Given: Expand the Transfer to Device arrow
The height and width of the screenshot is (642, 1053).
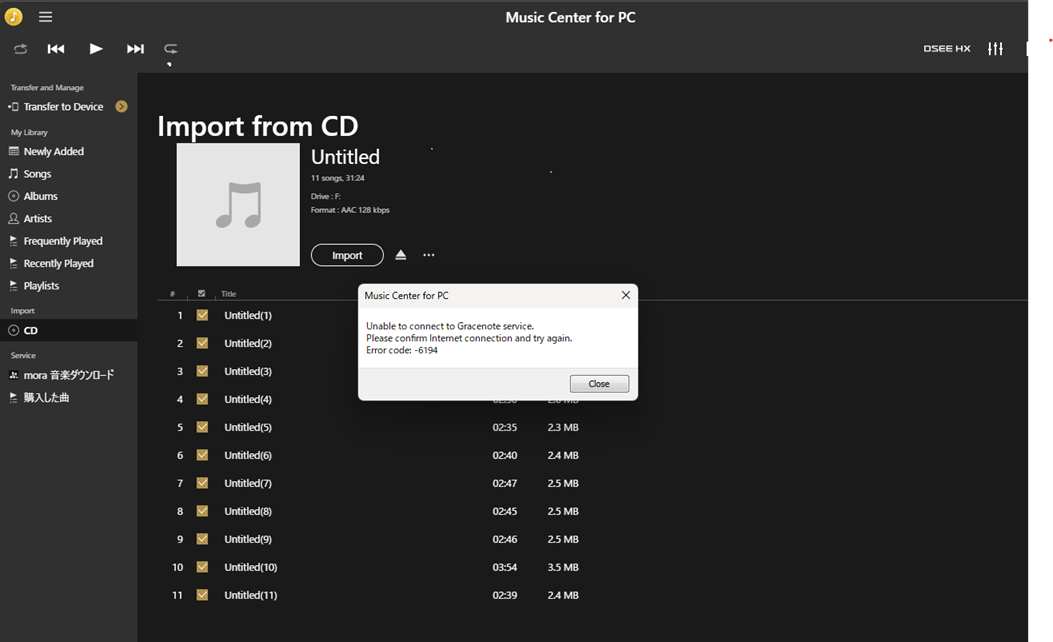Looking at the screenshot, I should pyautogui.click(x=121, y=107).
